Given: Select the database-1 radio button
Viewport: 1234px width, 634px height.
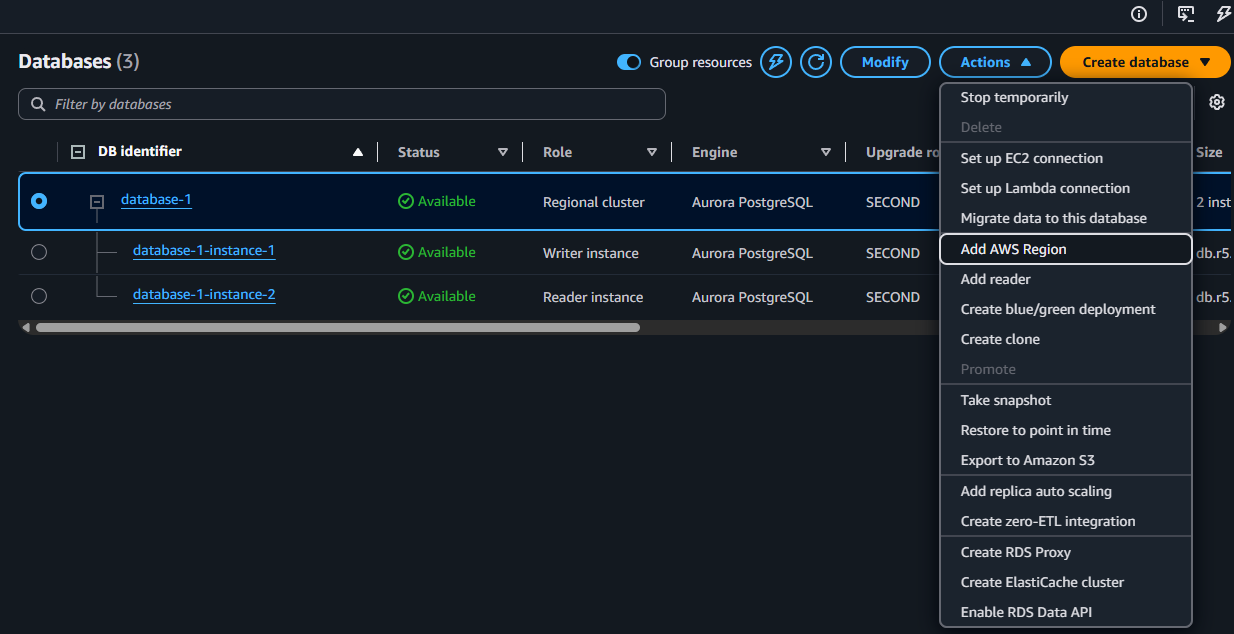Looking at the screenshot, I should coord(39,201).
